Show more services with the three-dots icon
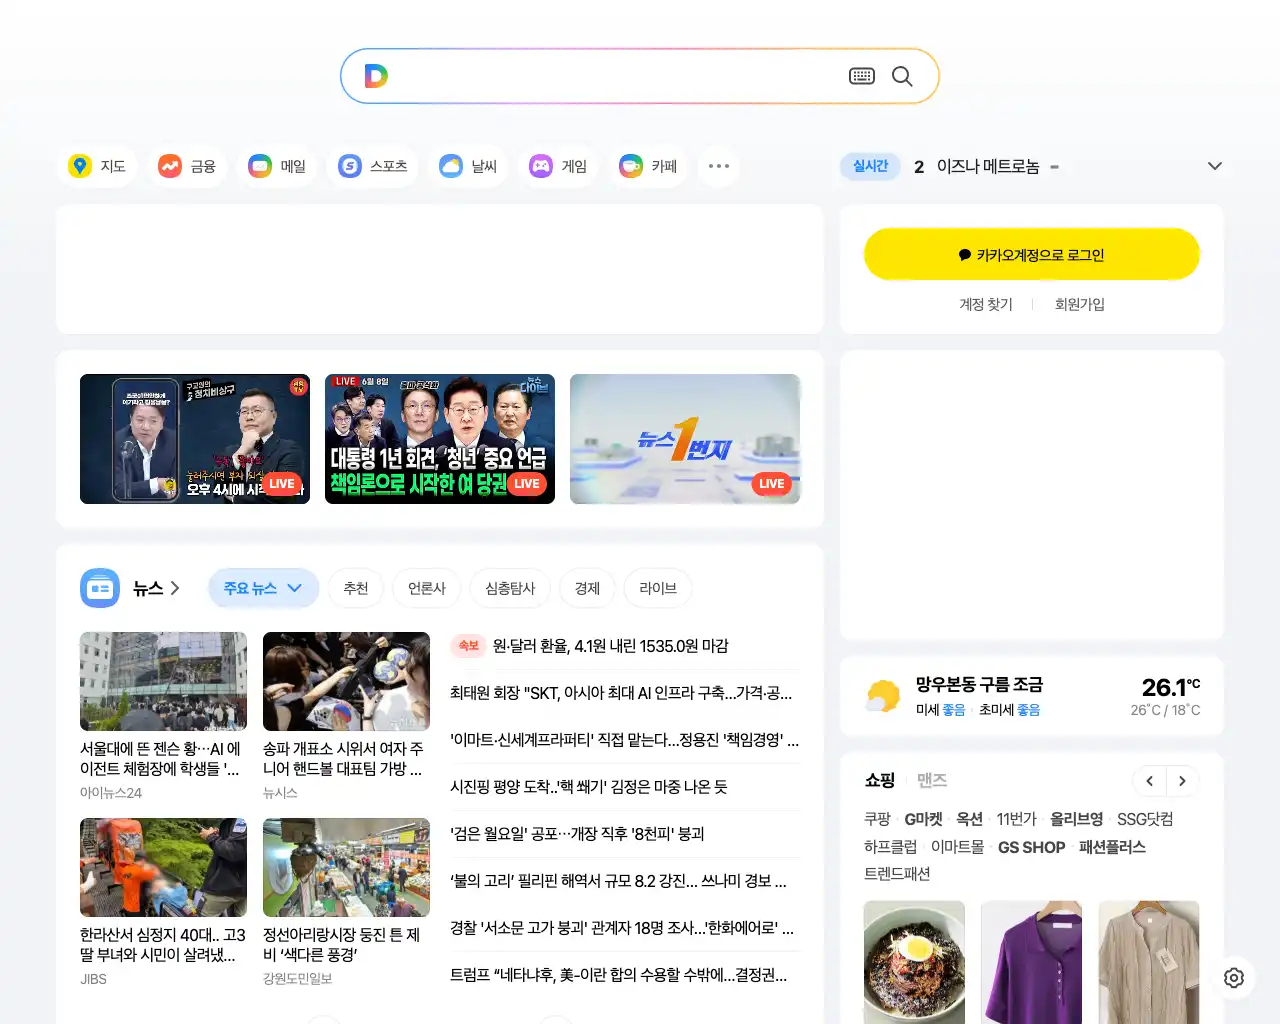Screen dimensions: 1280x1024 719,166
